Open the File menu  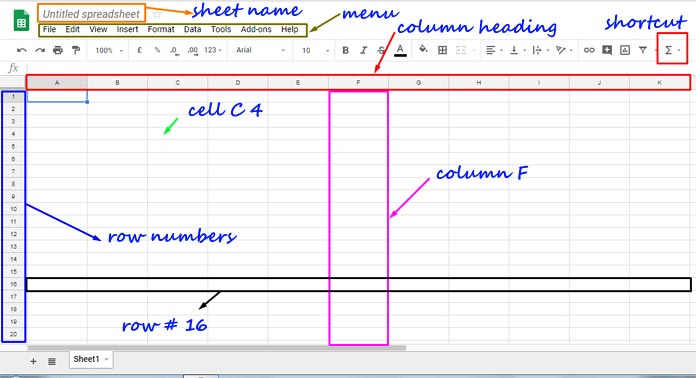pyautogui.click(x=49, y=29)
